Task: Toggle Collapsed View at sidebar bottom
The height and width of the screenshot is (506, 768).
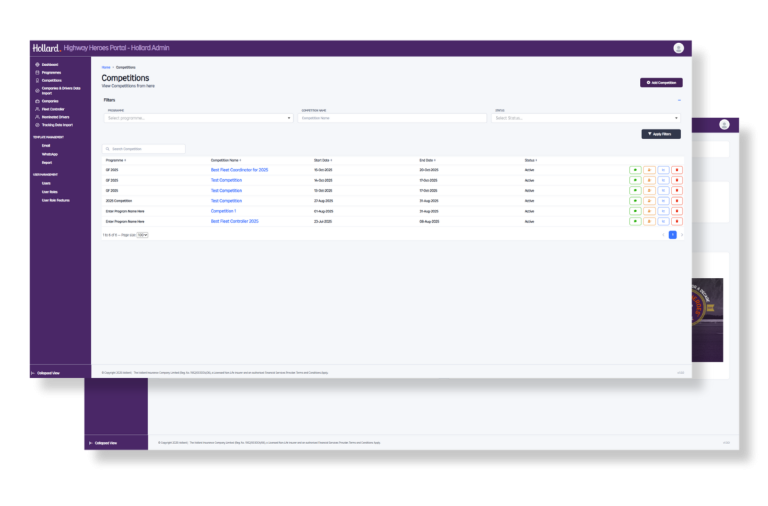Action: click(48, 373)
